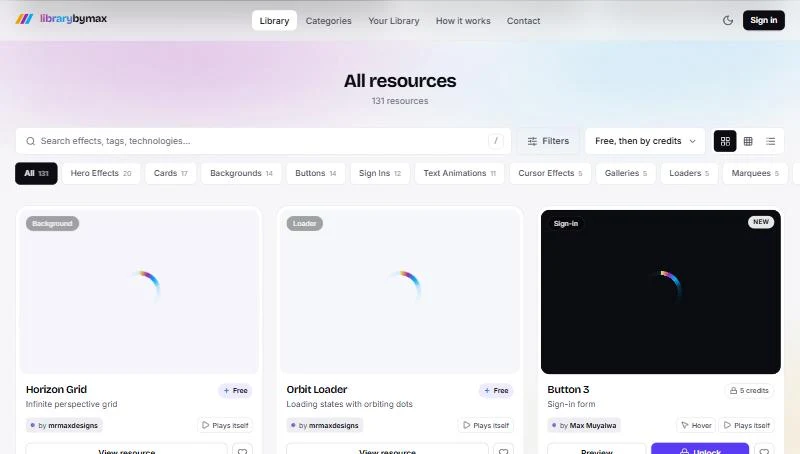Click the Loader tag on Orbit Loader
Screen dimensions: 800x454
coord(305,223)
